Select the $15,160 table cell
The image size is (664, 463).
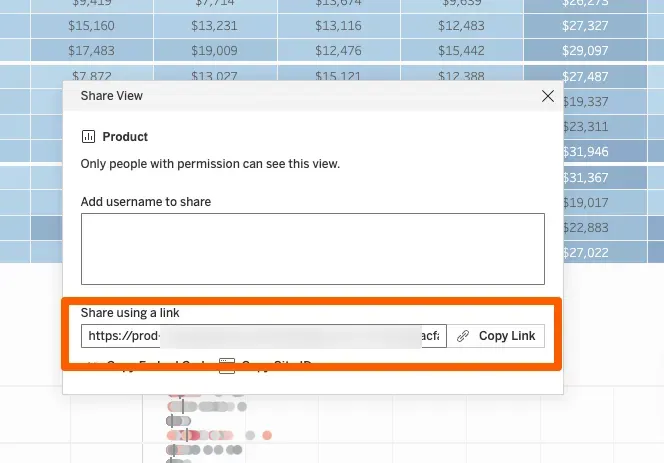(x=91, y=25)
